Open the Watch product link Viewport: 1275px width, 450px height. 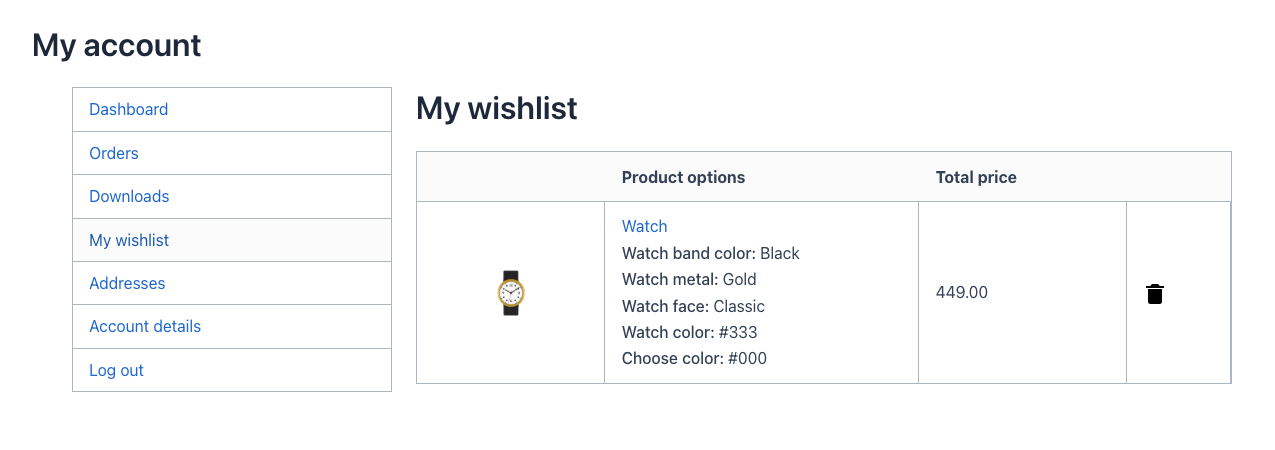[x=644, y=227]
